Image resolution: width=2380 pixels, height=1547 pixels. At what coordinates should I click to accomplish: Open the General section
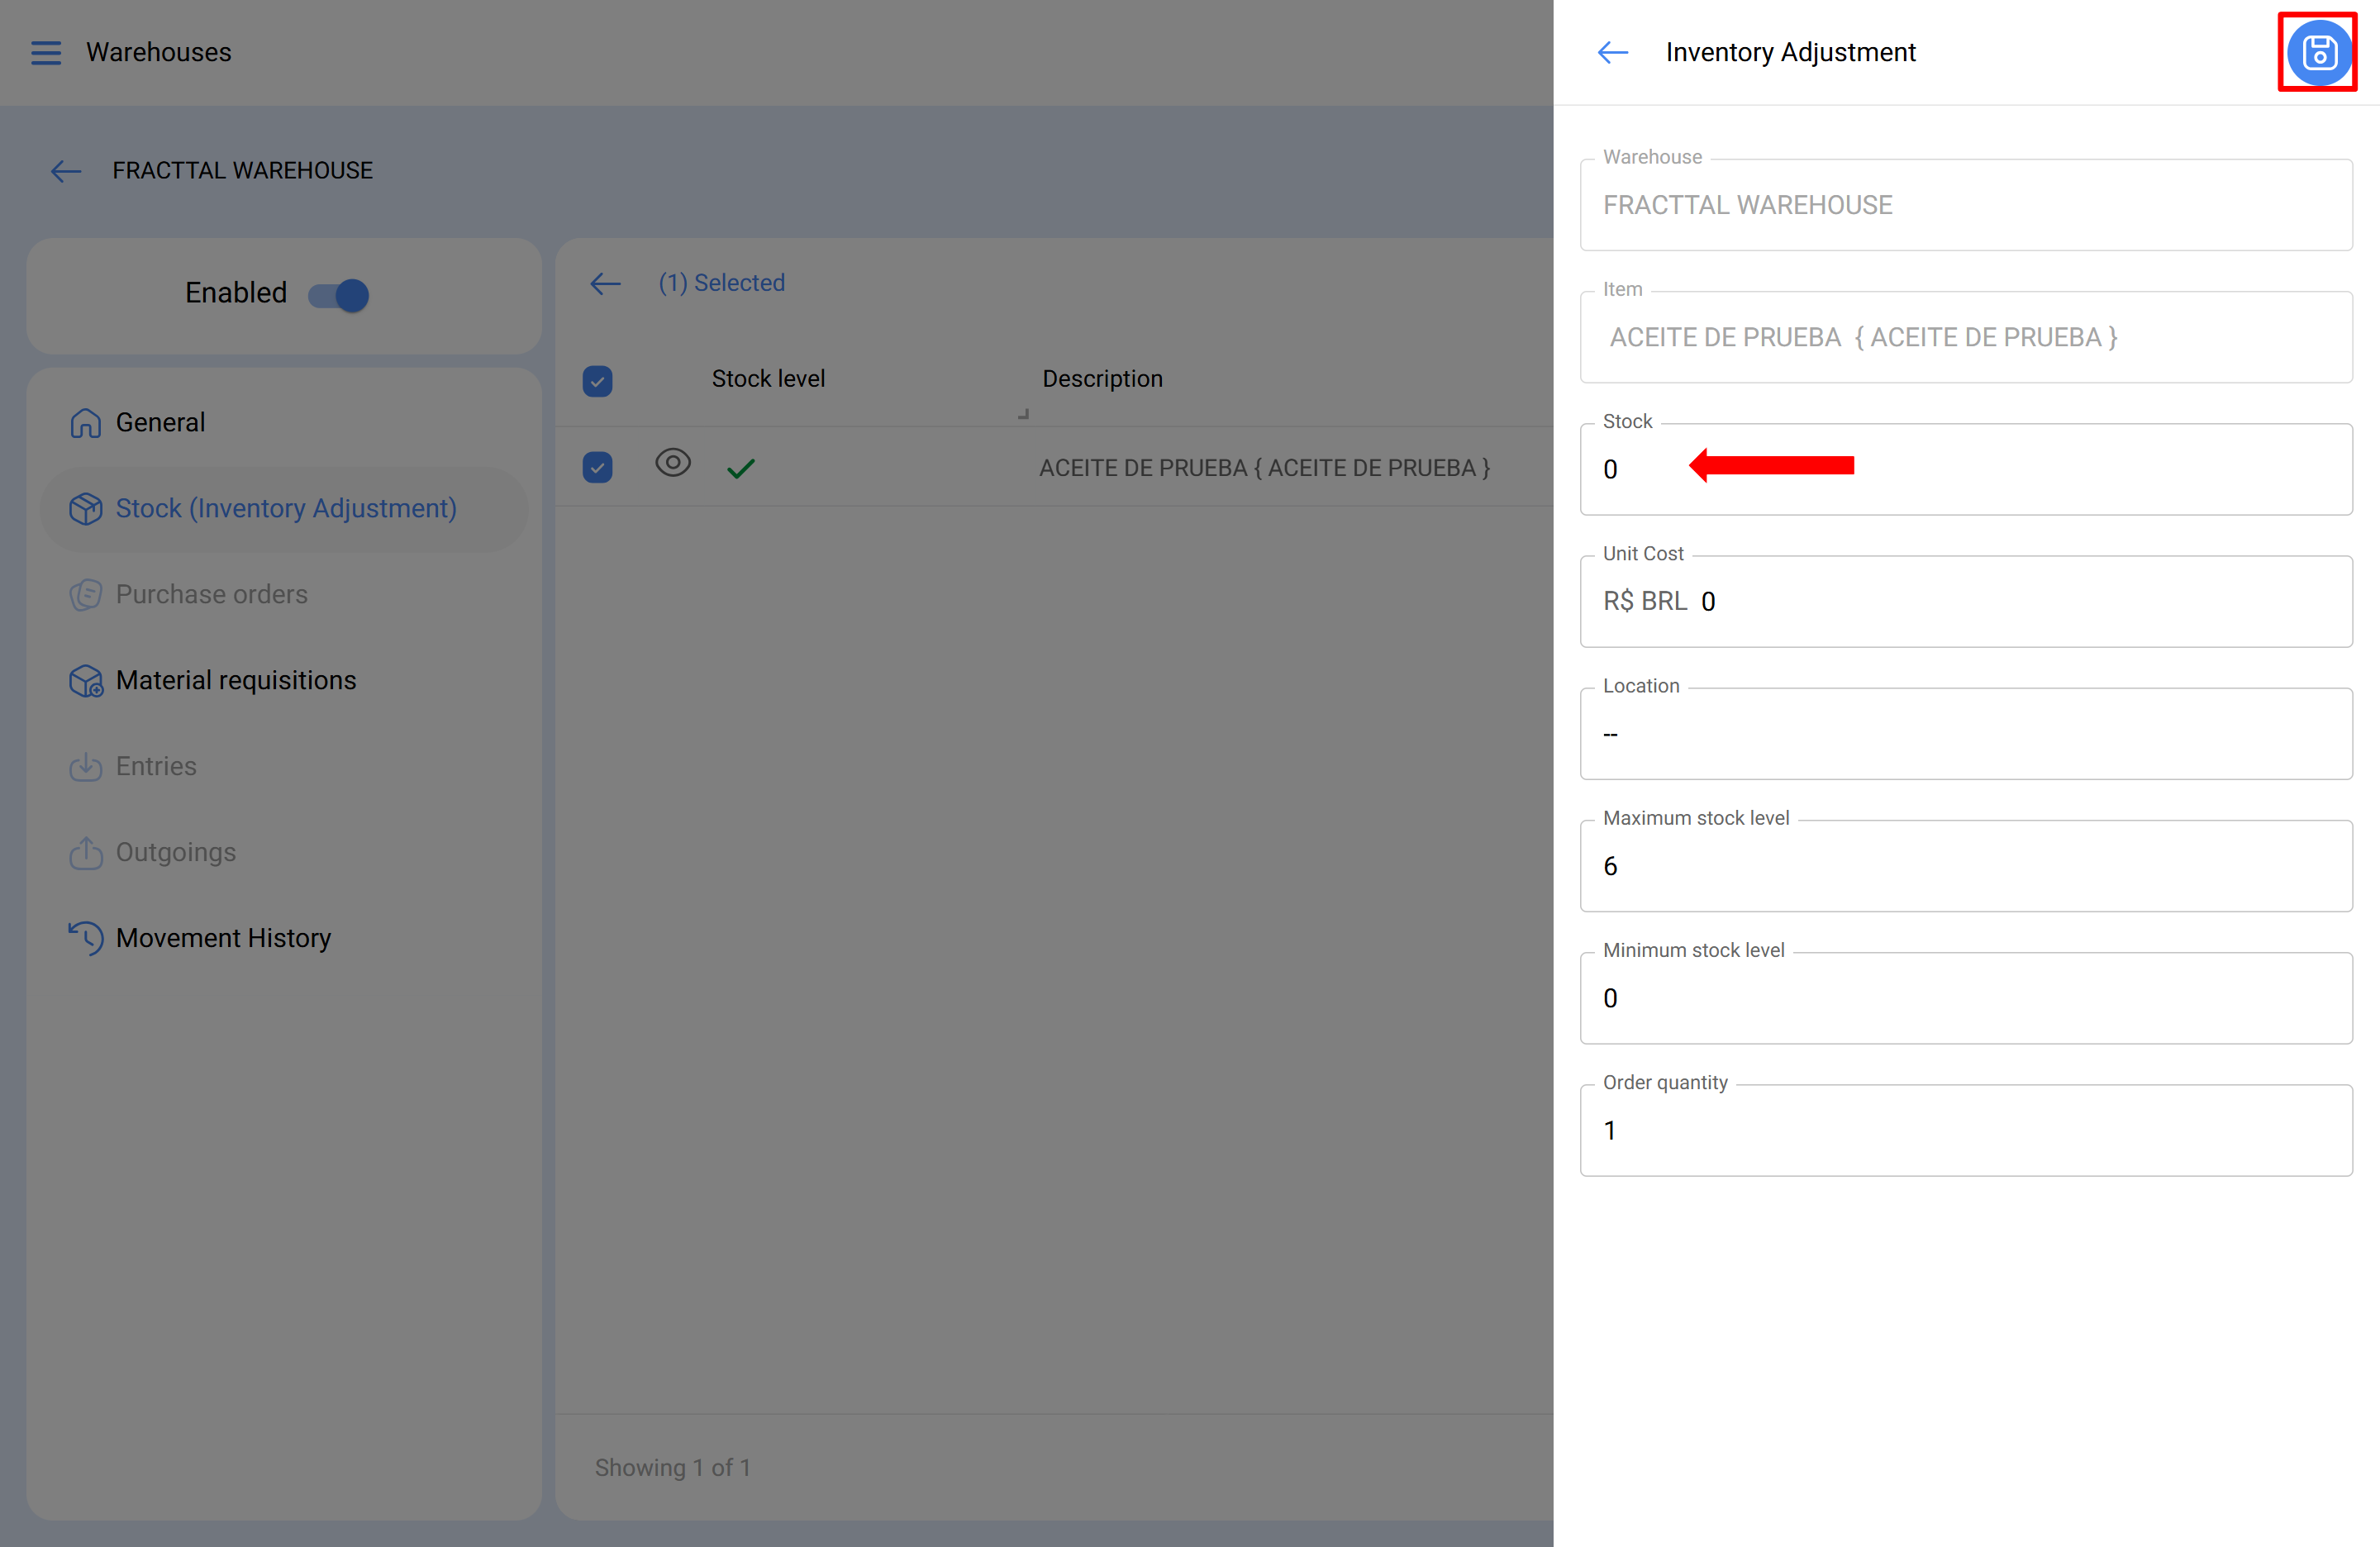[x=160, y=423]
